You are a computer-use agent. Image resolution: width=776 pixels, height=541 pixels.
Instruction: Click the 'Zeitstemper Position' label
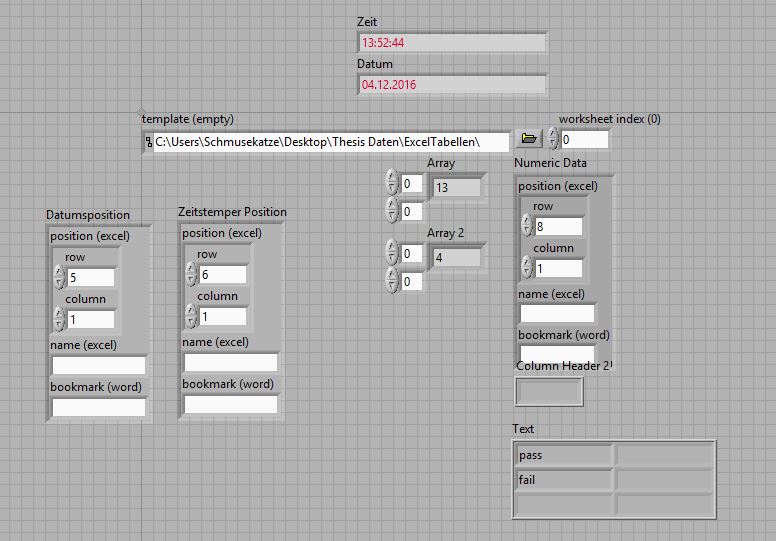[232, 212]
